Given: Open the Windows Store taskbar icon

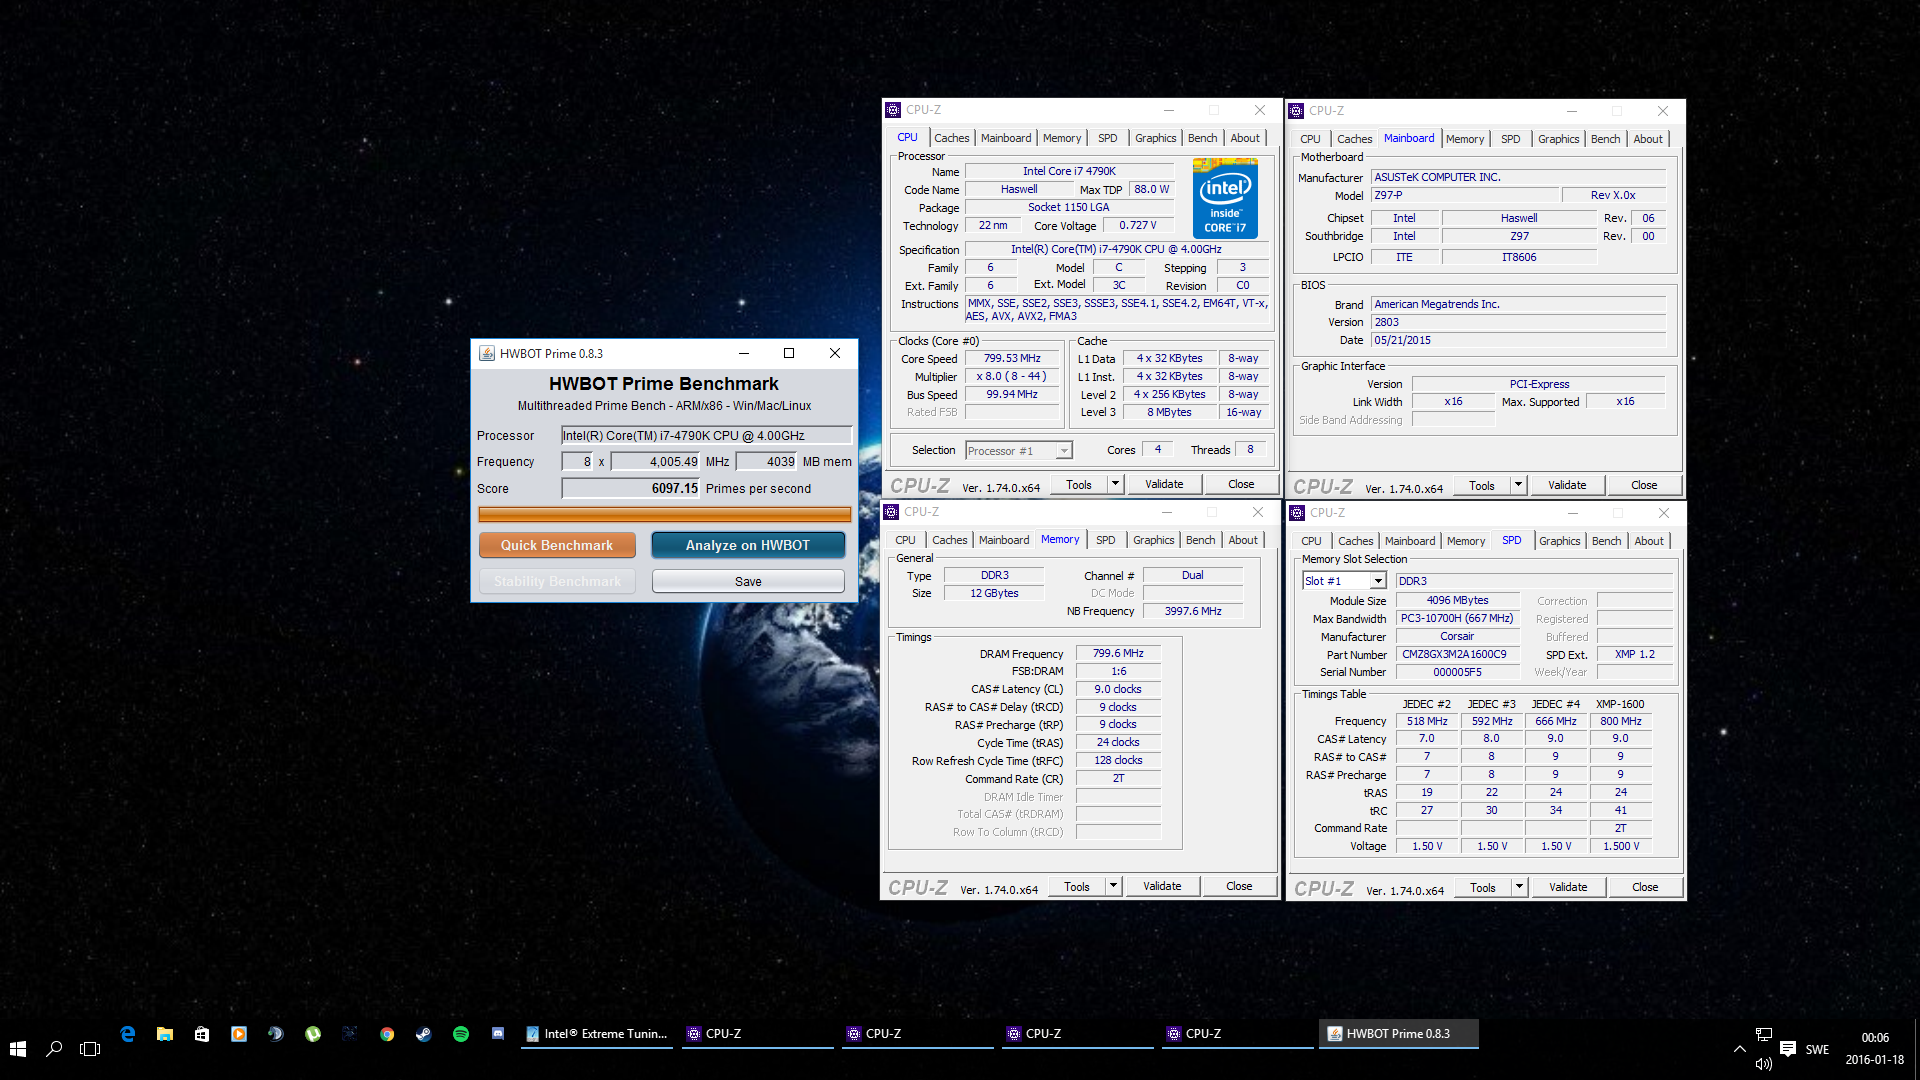Looking at the screenshot, I should pyautogui.click(x=202, y=1034).
